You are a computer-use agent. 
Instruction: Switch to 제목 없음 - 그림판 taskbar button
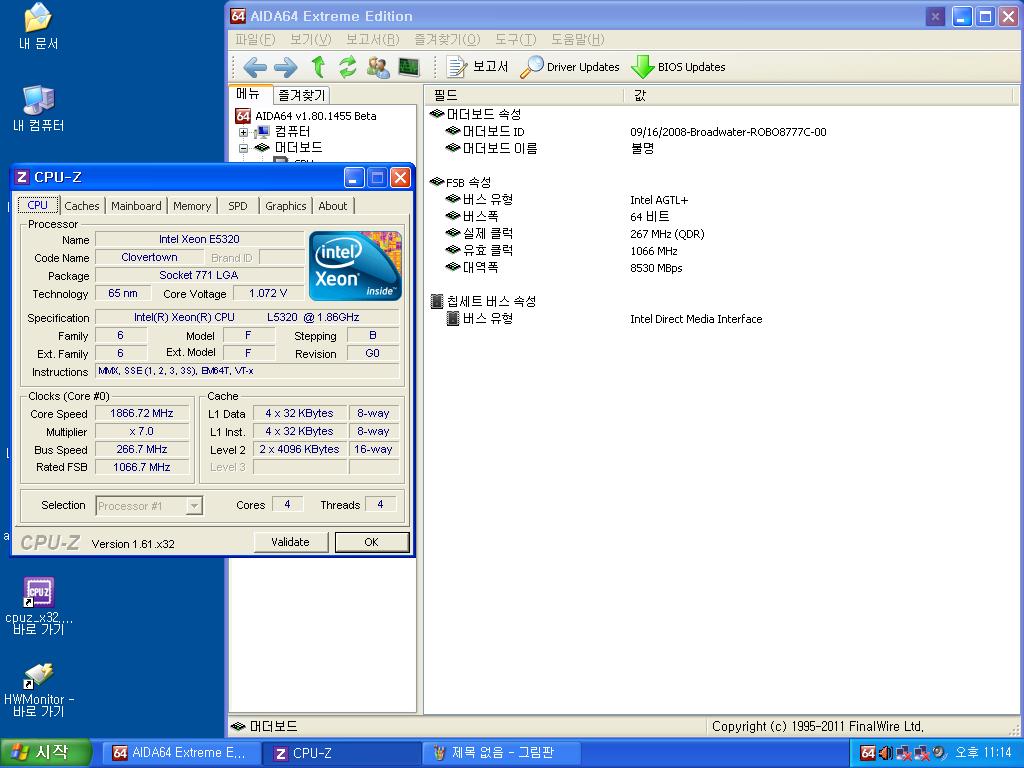pos(502,753)
